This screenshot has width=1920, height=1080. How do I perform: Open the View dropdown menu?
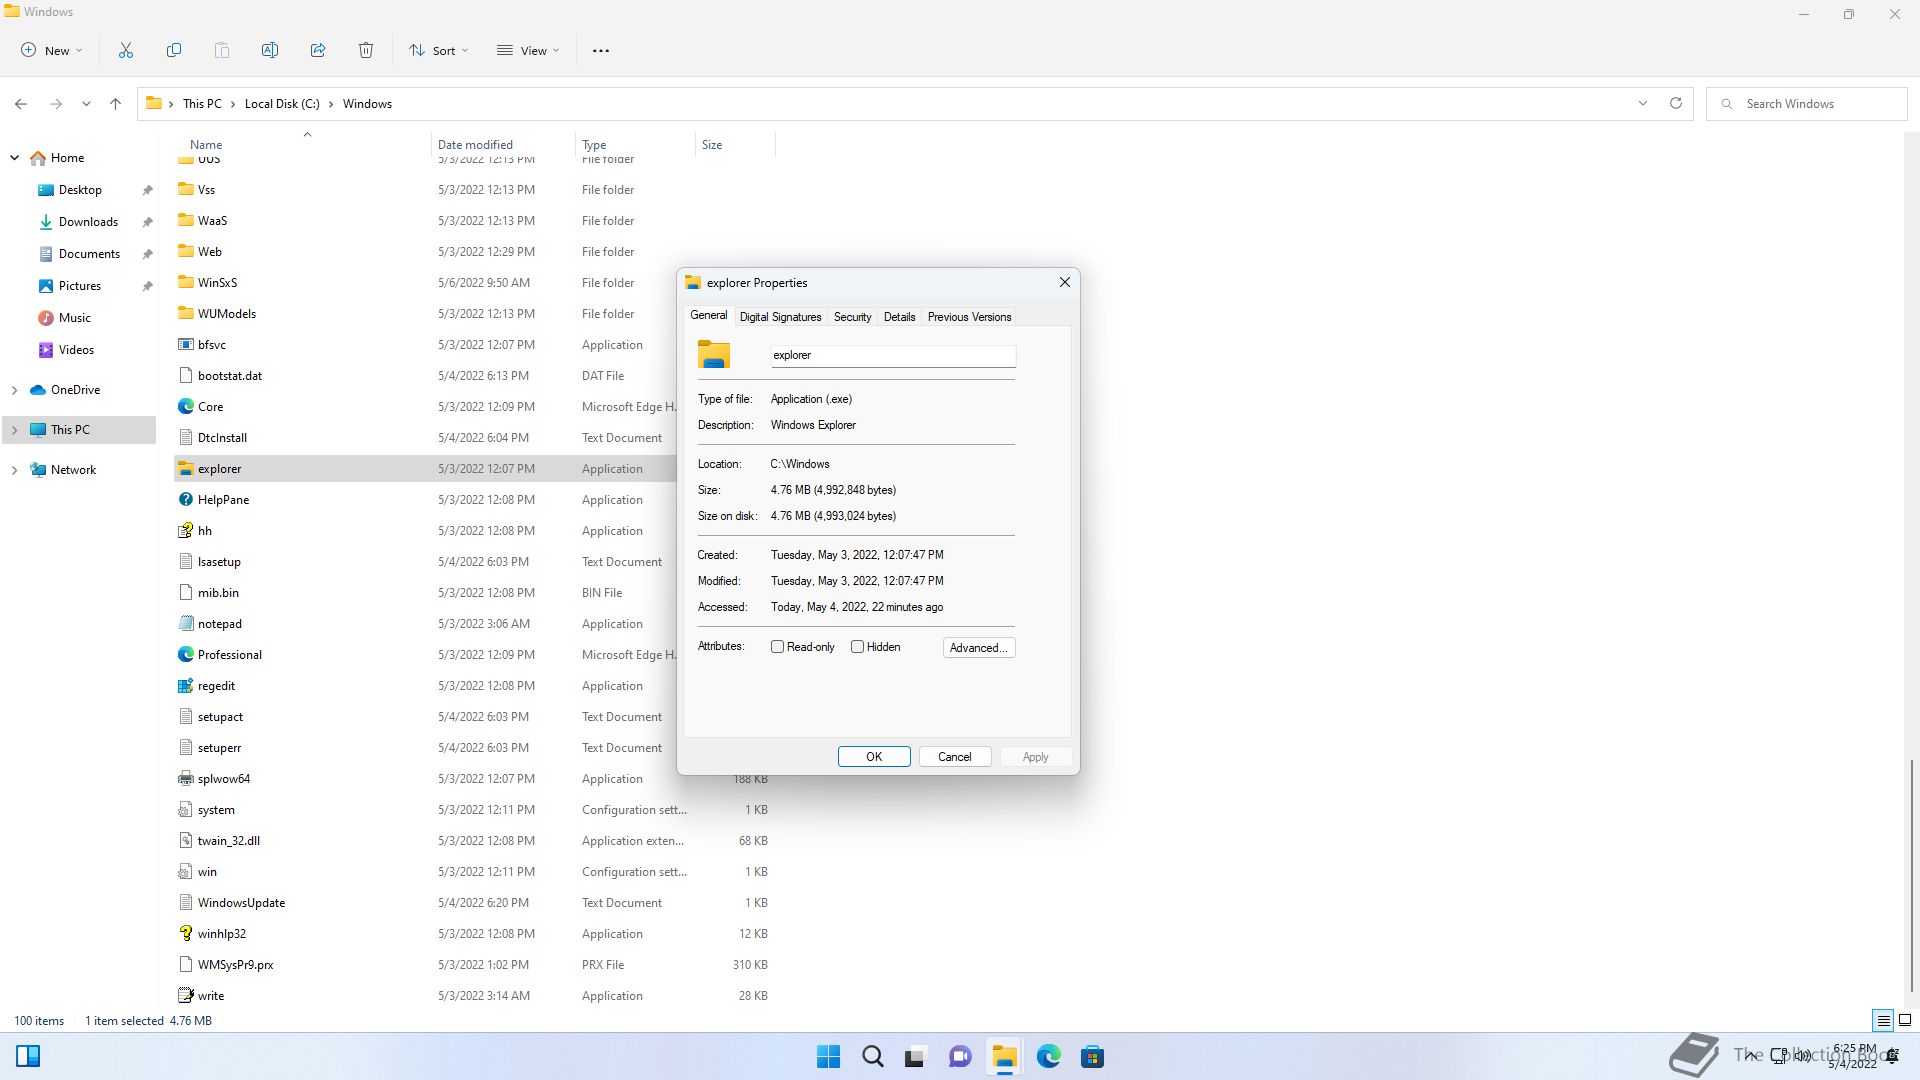click(528, 51)
